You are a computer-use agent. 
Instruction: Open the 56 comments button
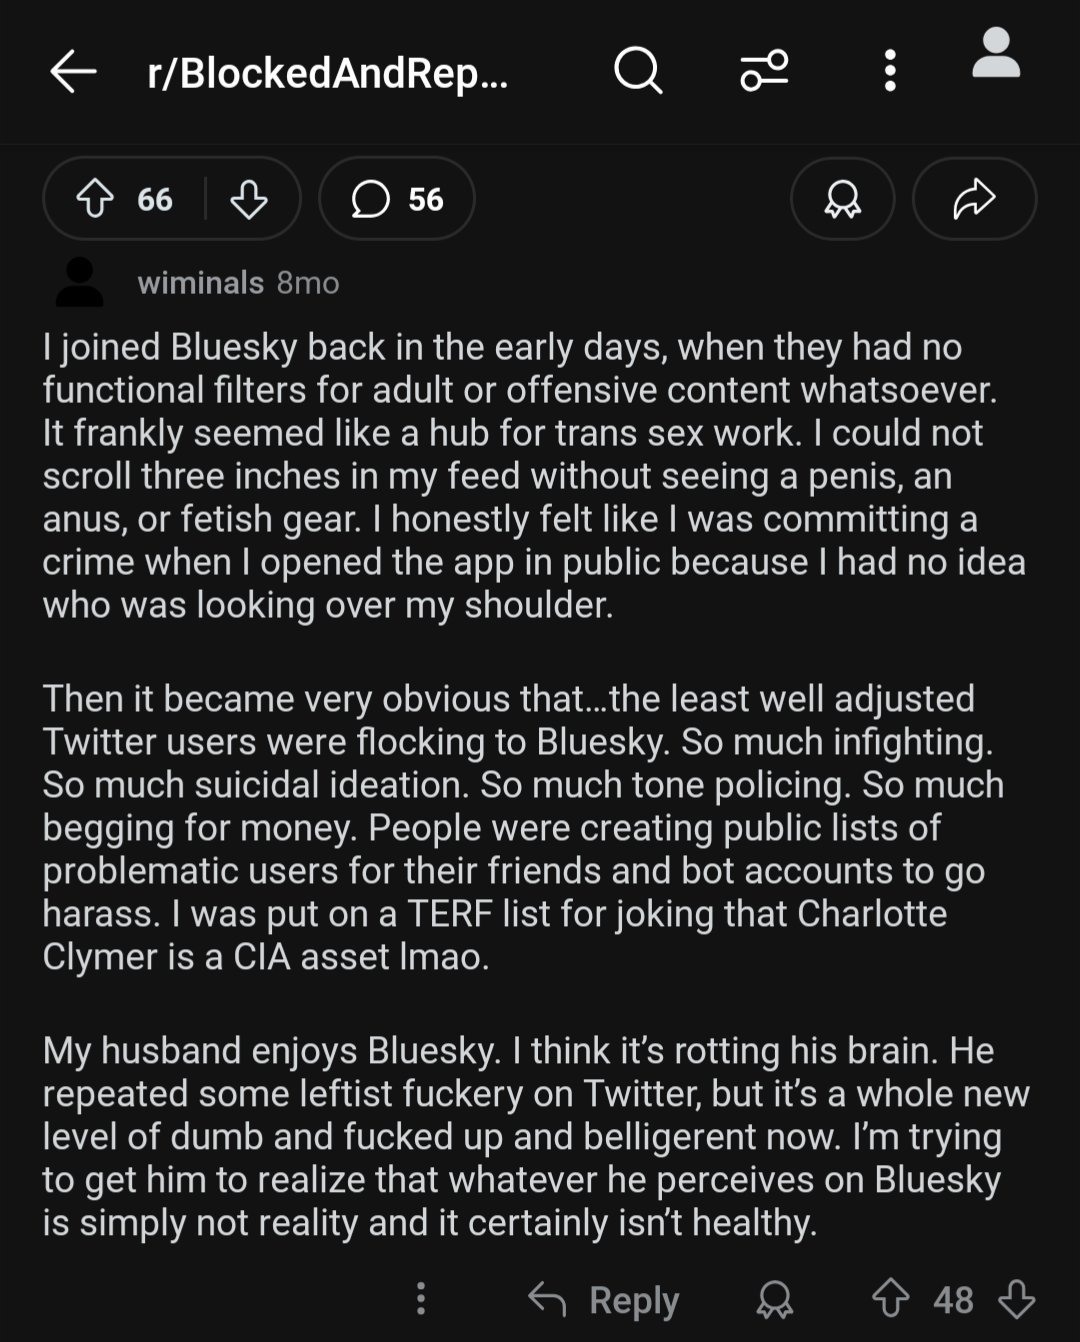(x=397, y=198)
